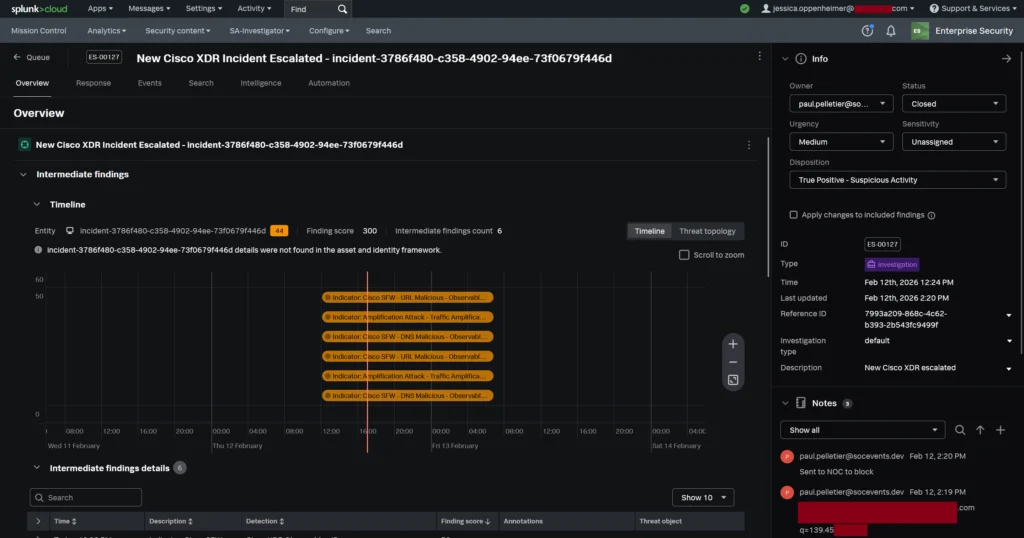
Task: Enable the Scroll to zoom checkbox
Action: tap(684, 255)
